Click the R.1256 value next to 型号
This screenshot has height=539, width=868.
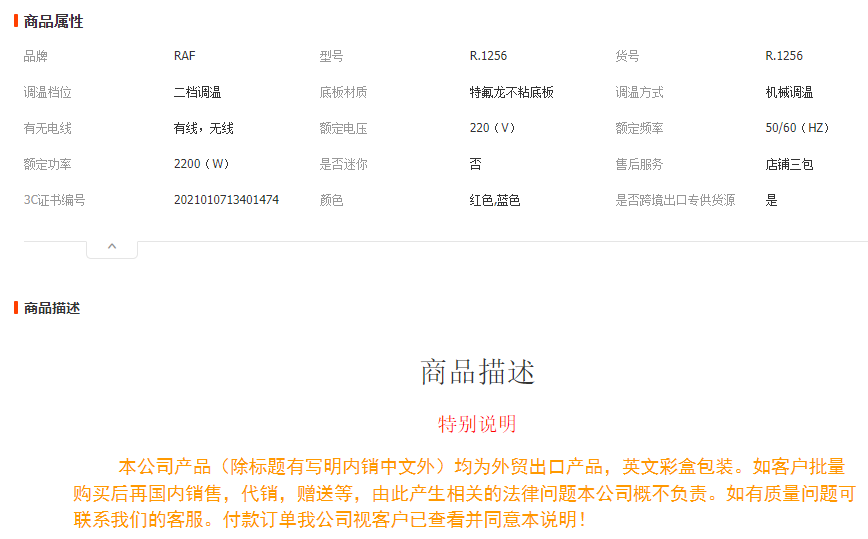click(x=488, y=56)
